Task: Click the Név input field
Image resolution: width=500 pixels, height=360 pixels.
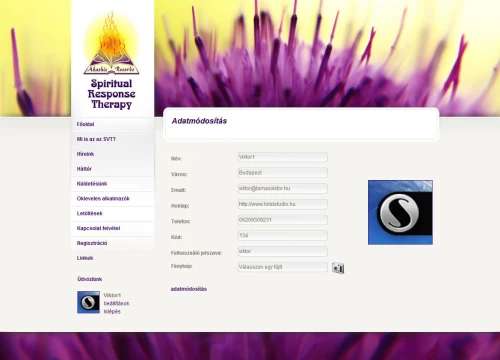Action: point(283,157)
